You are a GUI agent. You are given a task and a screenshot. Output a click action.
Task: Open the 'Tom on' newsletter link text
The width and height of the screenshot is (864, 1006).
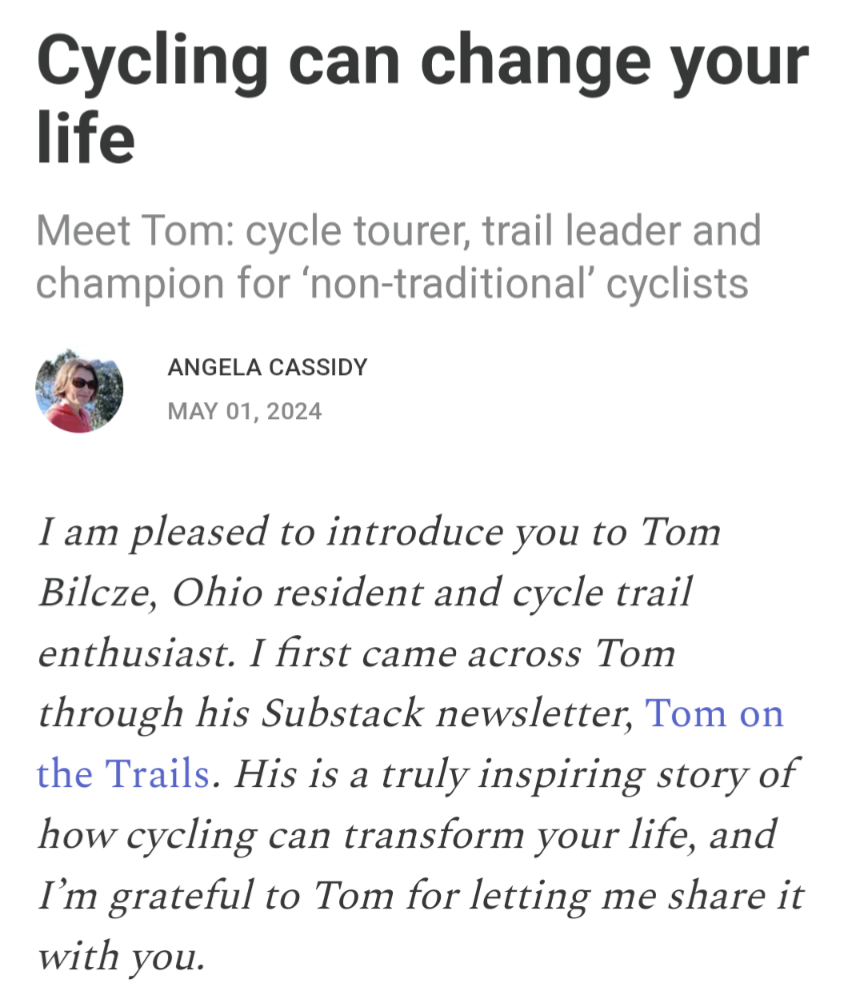pyautogui.click(x=714, y=713)
